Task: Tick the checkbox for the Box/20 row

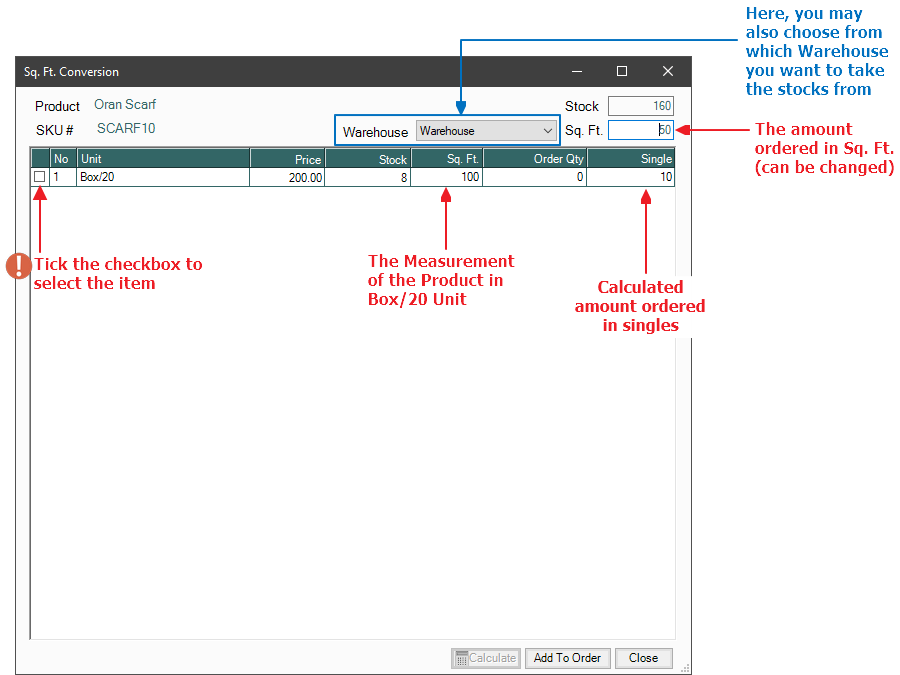Action: coord(40,177)
